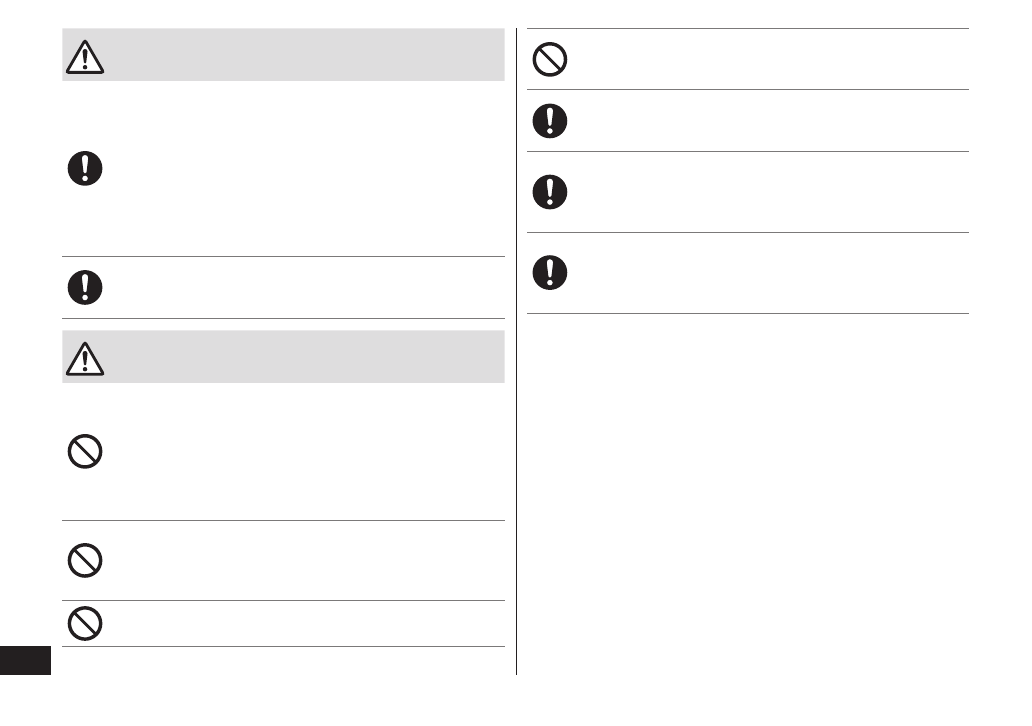
Task: Click the middle exclamation icon in the right column
Action: 549,192
